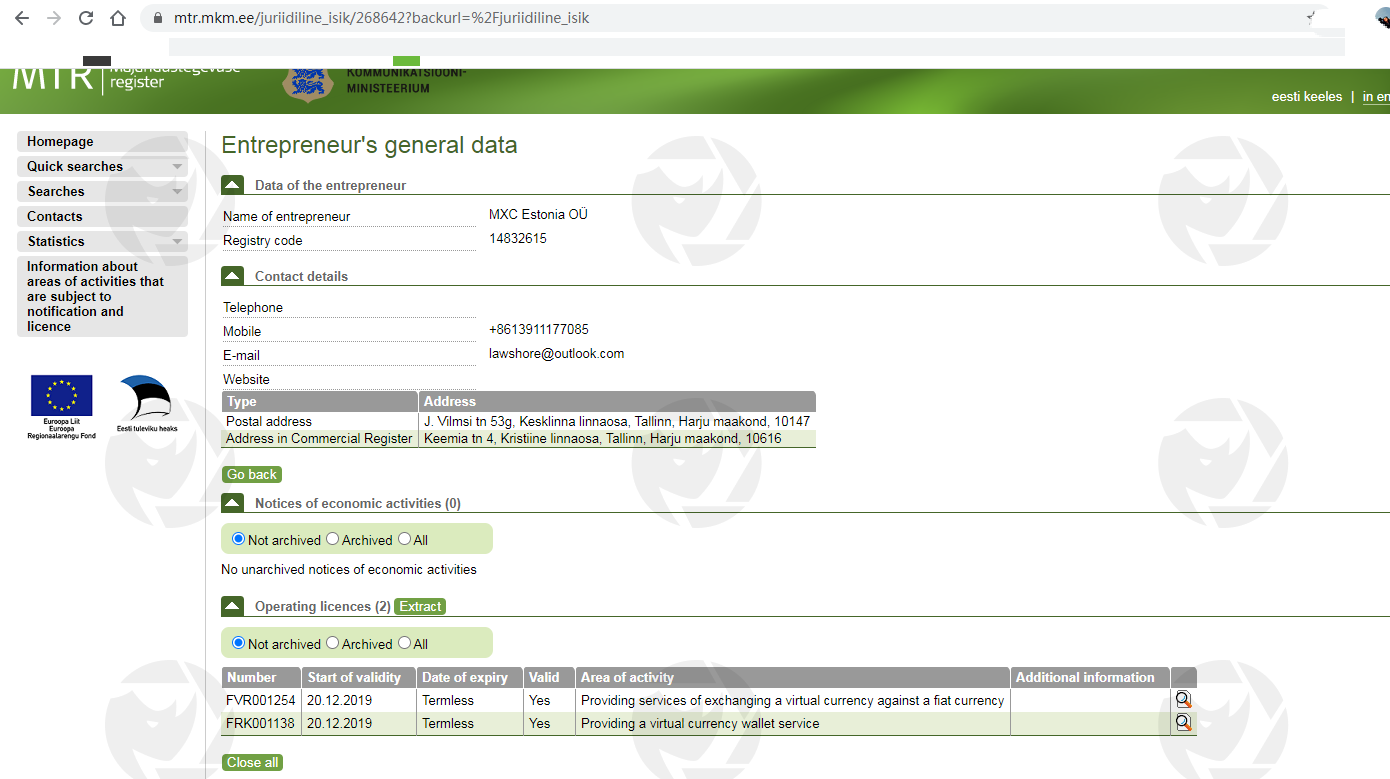Click the Extract button
Screen dimensions: 1390x779
[420, 606]
